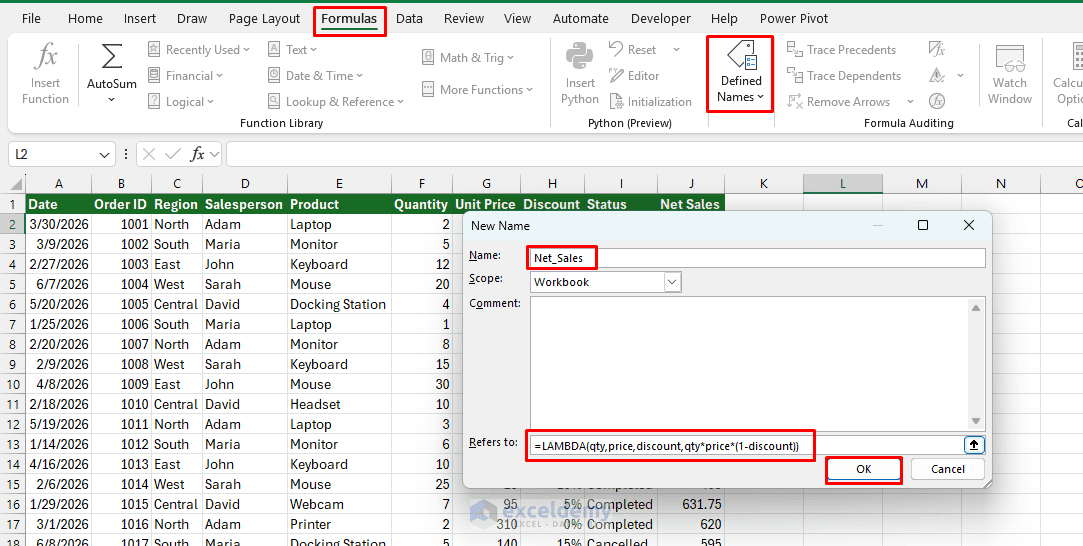Open Lookup & Reference functions dropdown
The image size is (1083, 546).
(x=335, y=101)
